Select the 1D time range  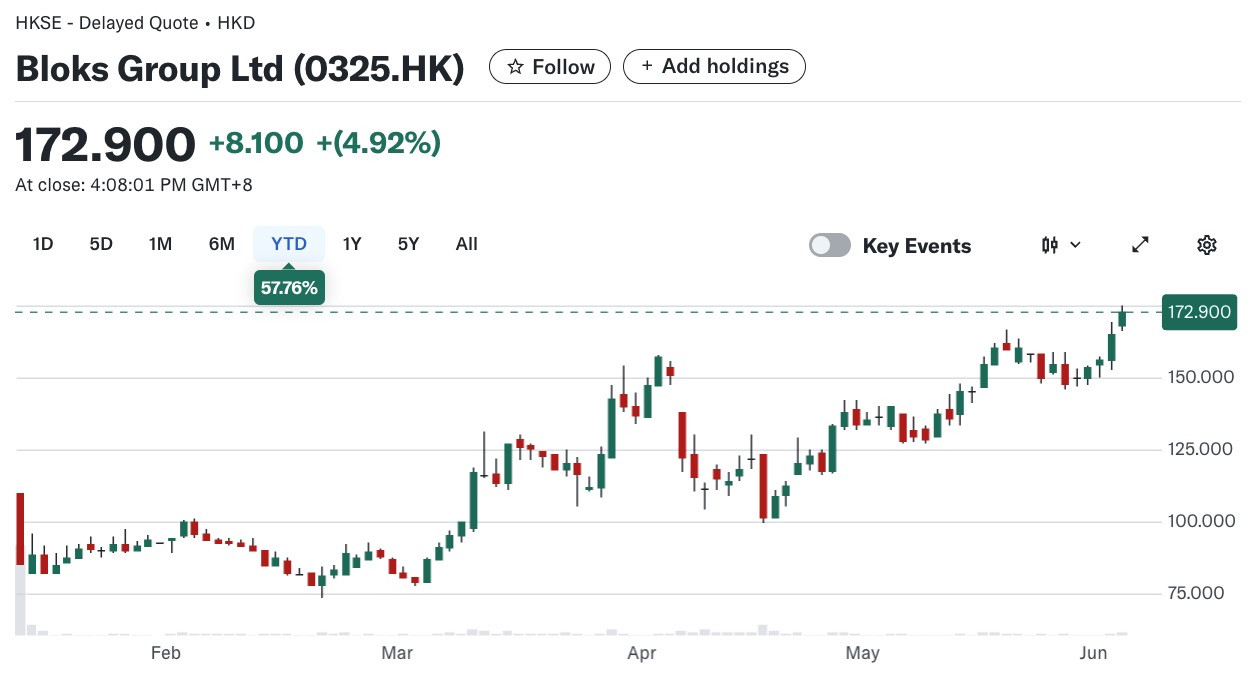(x=43, y=244)
